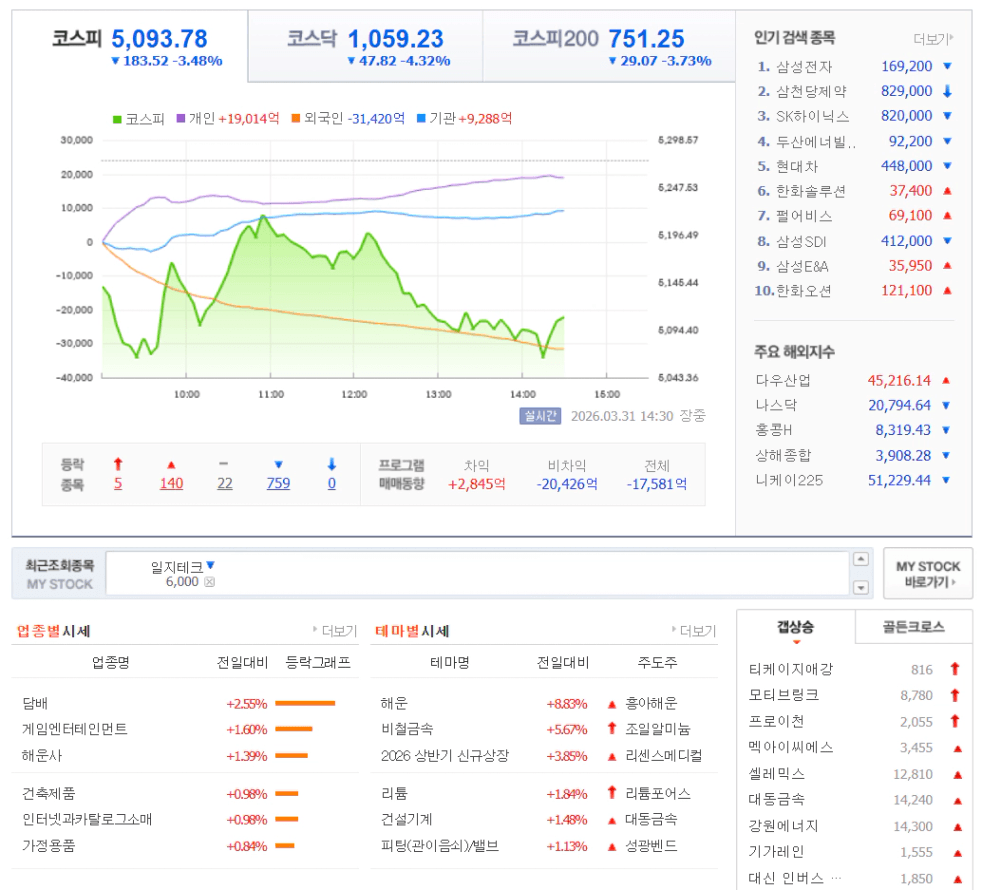Screen dimensions: 982x890
Task: Open 한화솔루션 stock link
Action: pos(811,191)
